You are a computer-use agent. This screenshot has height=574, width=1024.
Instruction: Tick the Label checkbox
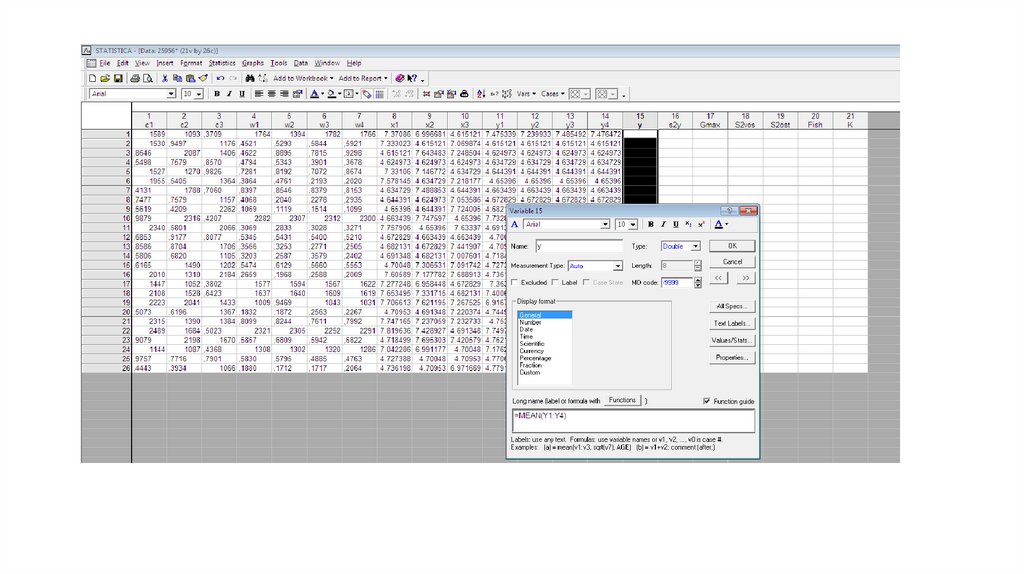pos(557,283)
